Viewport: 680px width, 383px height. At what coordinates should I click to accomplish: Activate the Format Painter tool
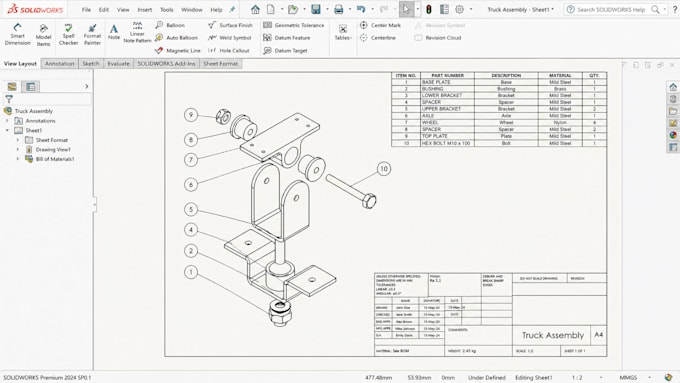coord(92,34)
